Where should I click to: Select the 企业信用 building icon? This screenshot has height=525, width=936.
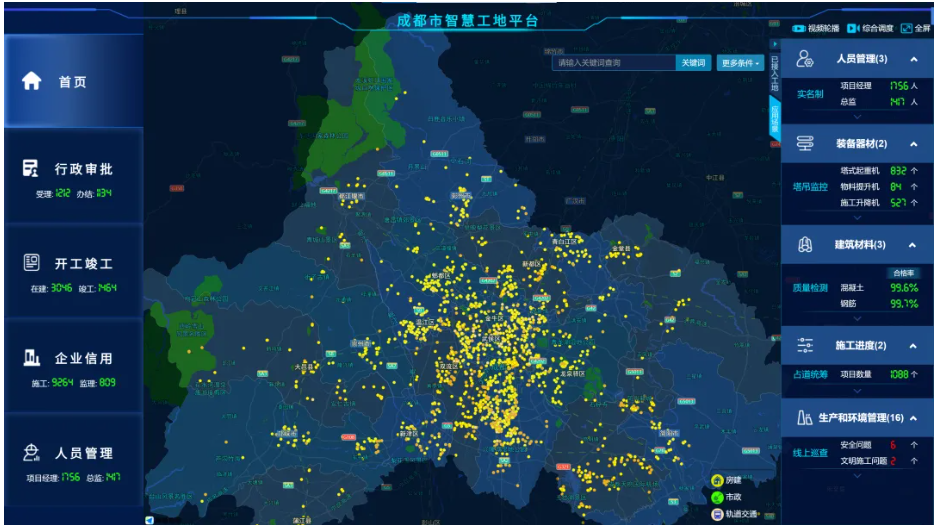[x=32, y=358]
